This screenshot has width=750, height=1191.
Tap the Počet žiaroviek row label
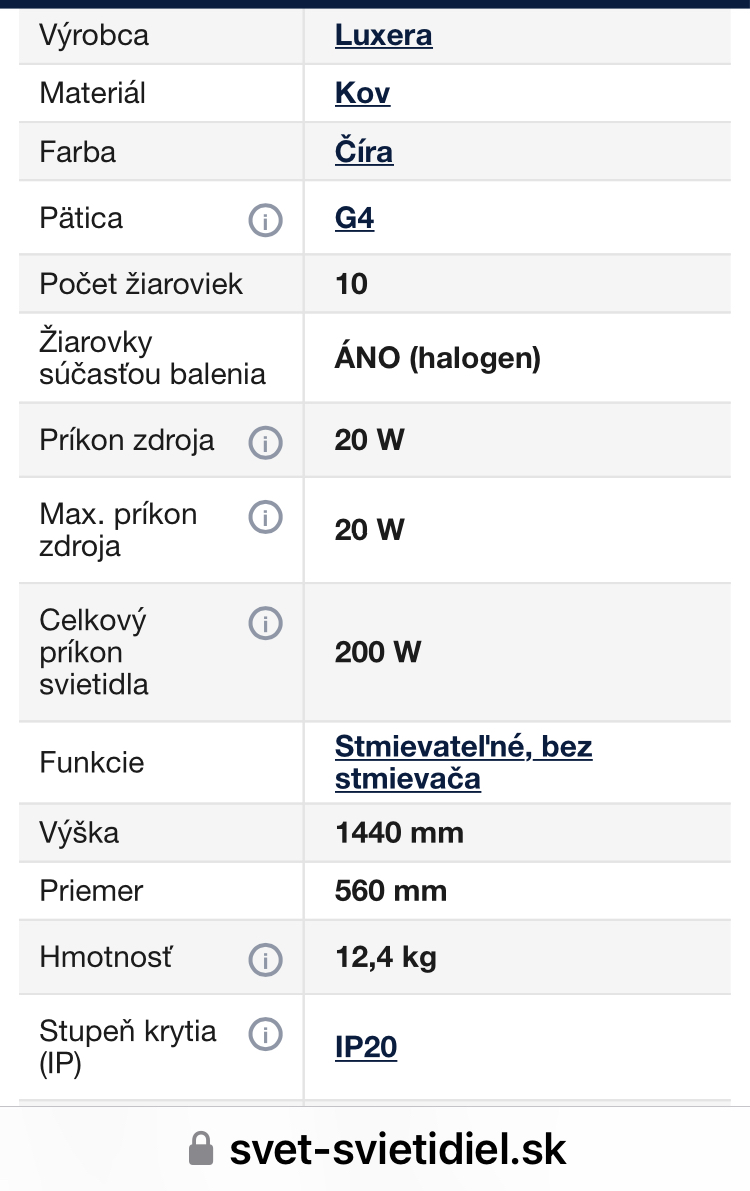(x=141, y=284)
